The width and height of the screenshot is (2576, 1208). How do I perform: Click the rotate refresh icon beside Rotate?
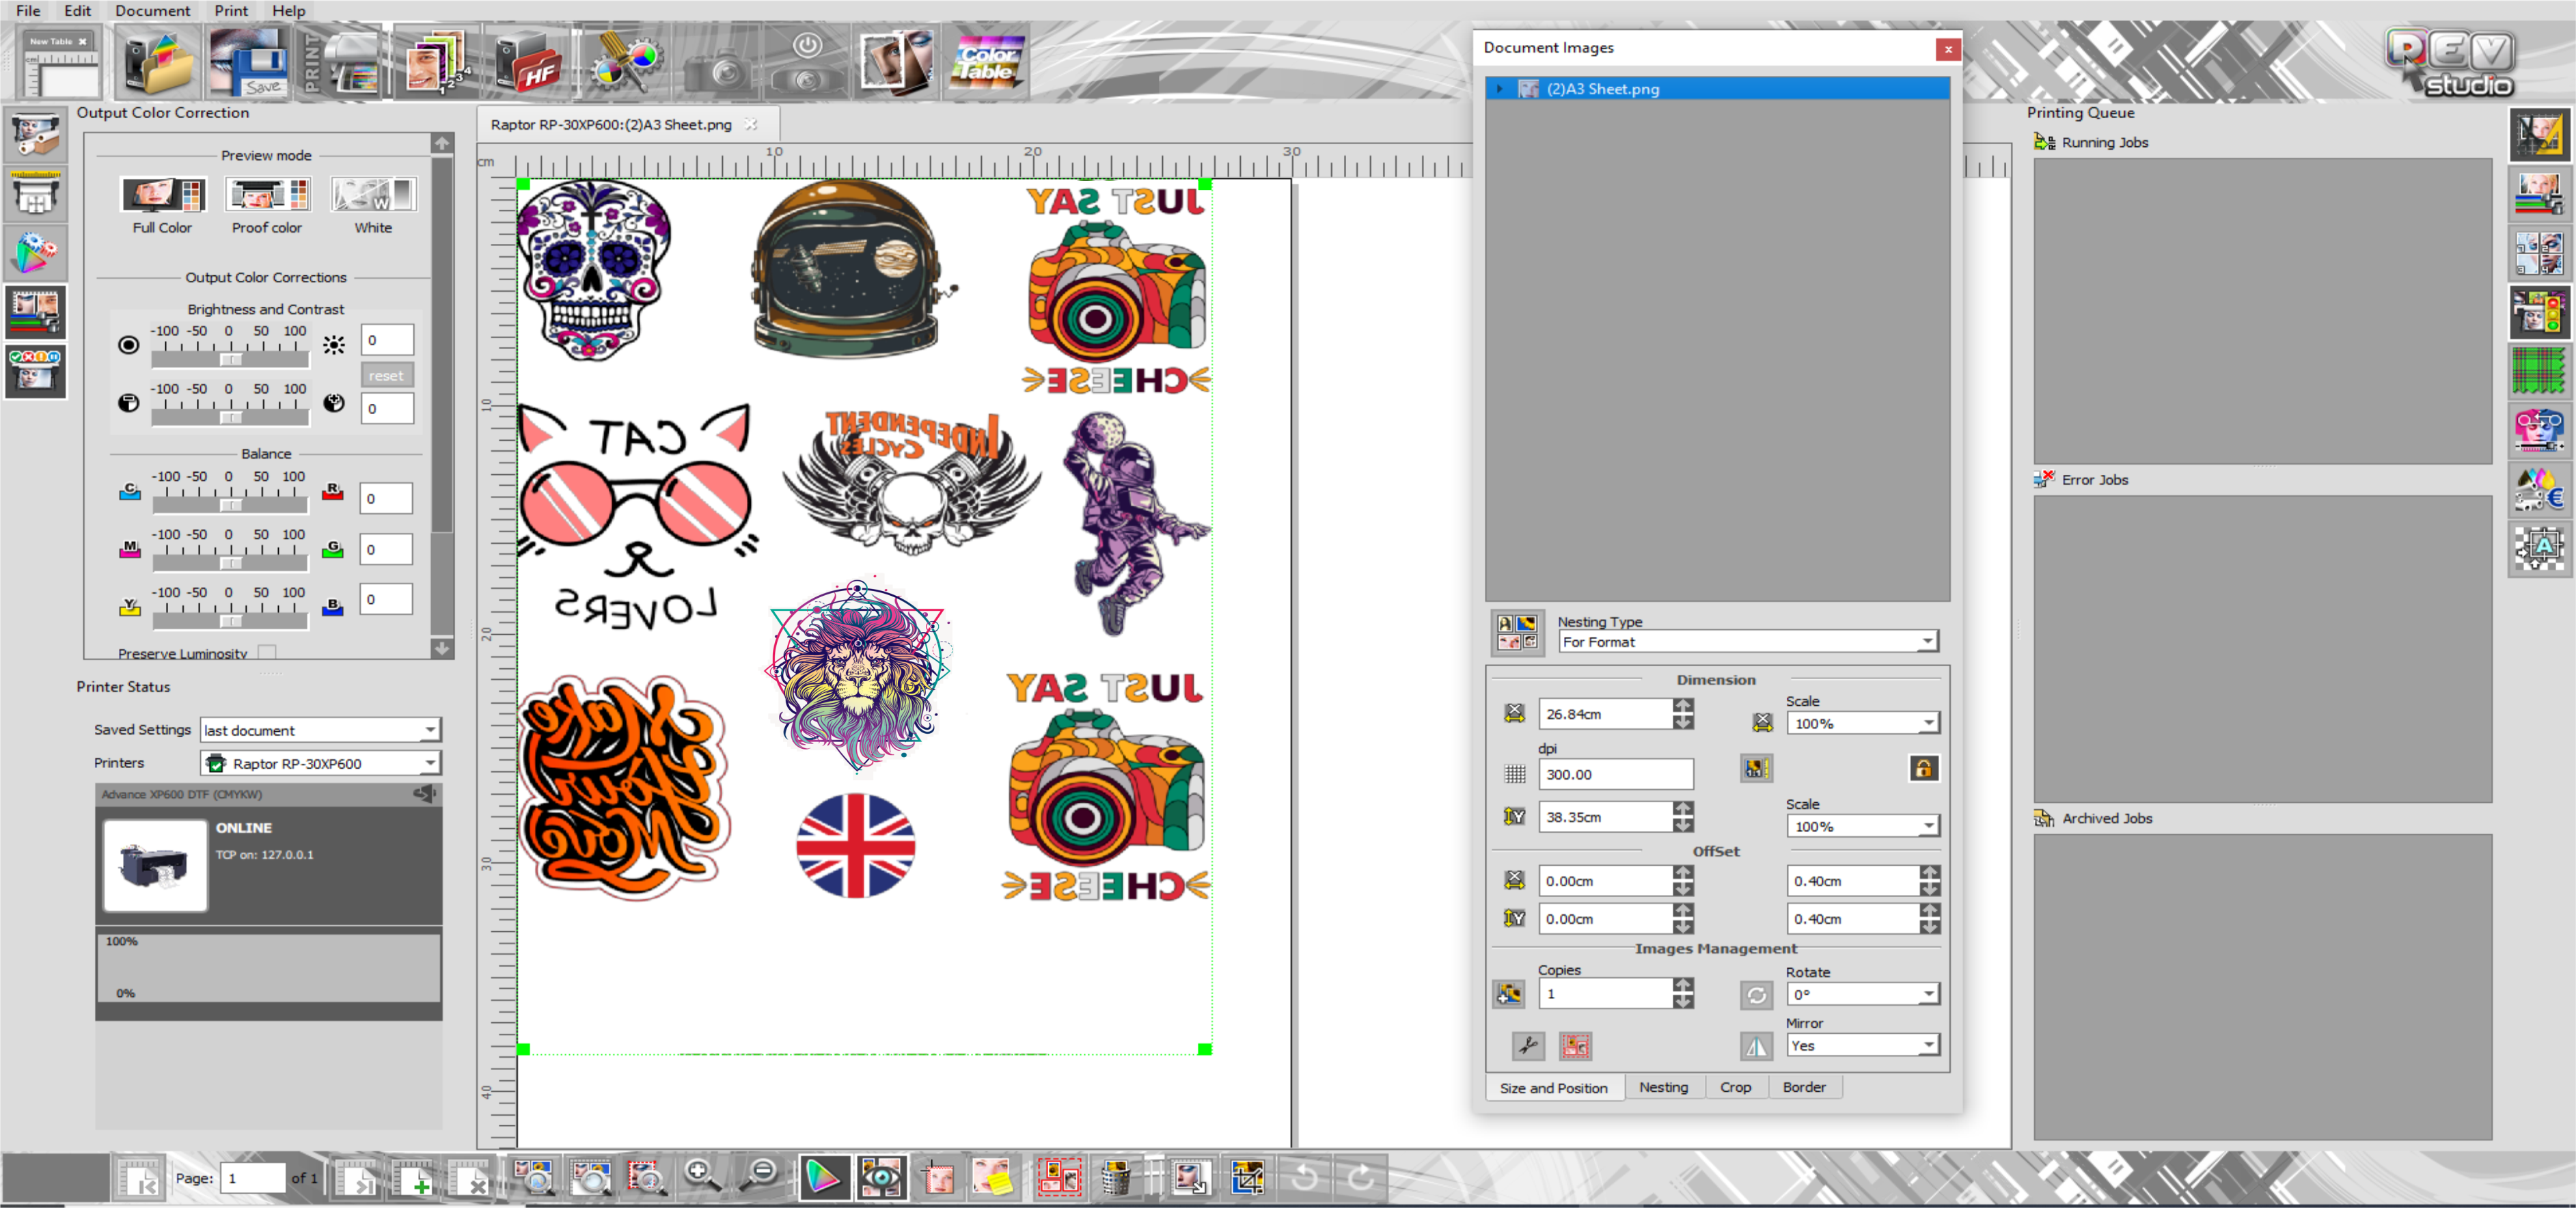tap(1756, 995)
